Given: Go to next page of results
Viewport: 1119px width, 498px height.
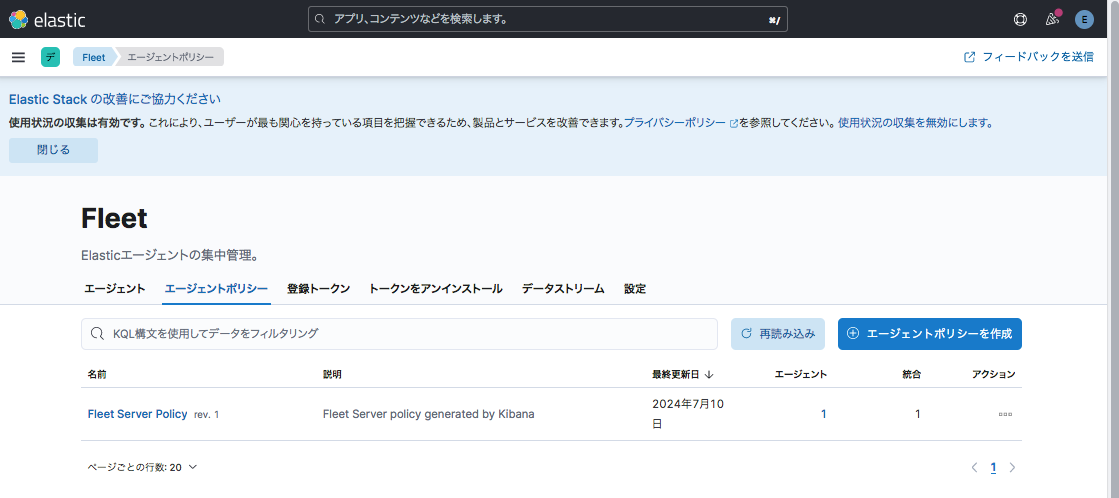Looking at the screenshot, I should tap(1012, 467).
